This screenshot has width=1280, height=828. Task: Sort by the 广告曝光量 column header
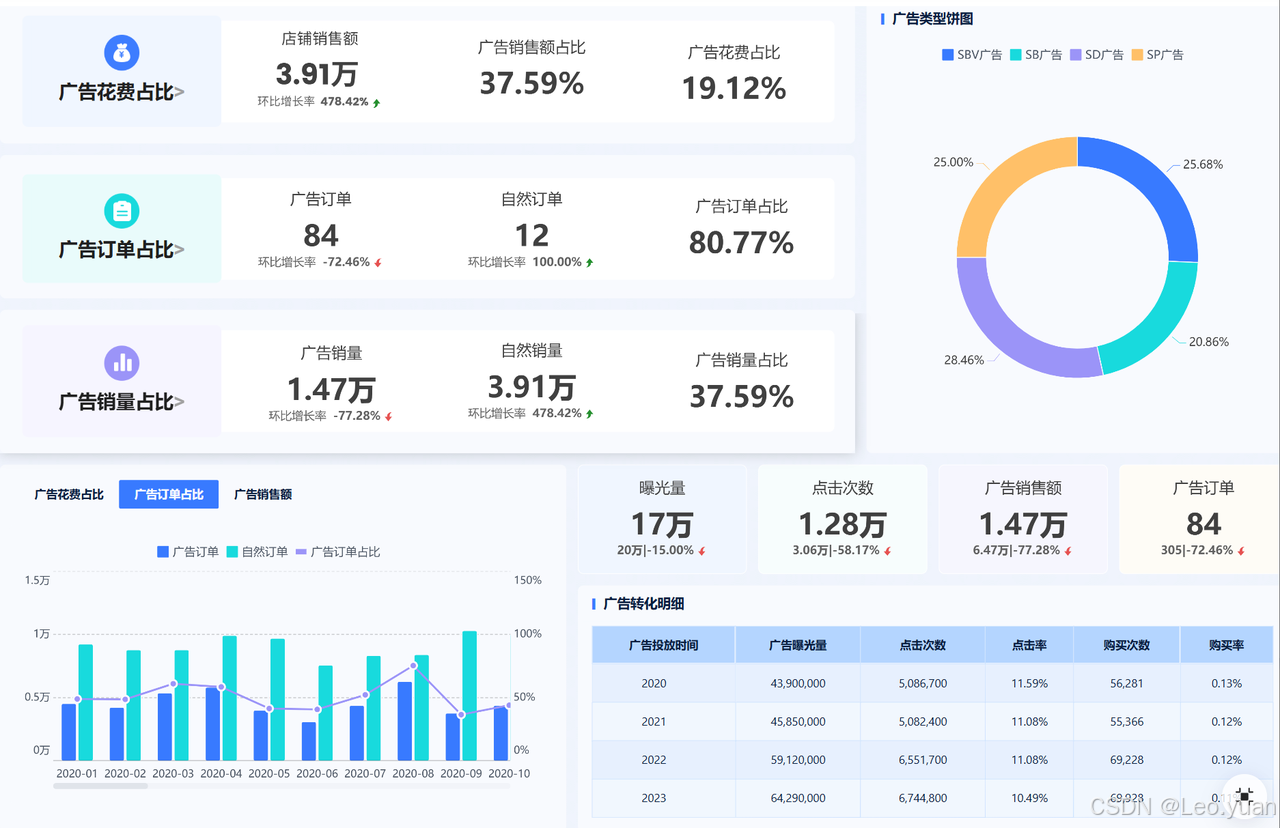tap(798, 645)
